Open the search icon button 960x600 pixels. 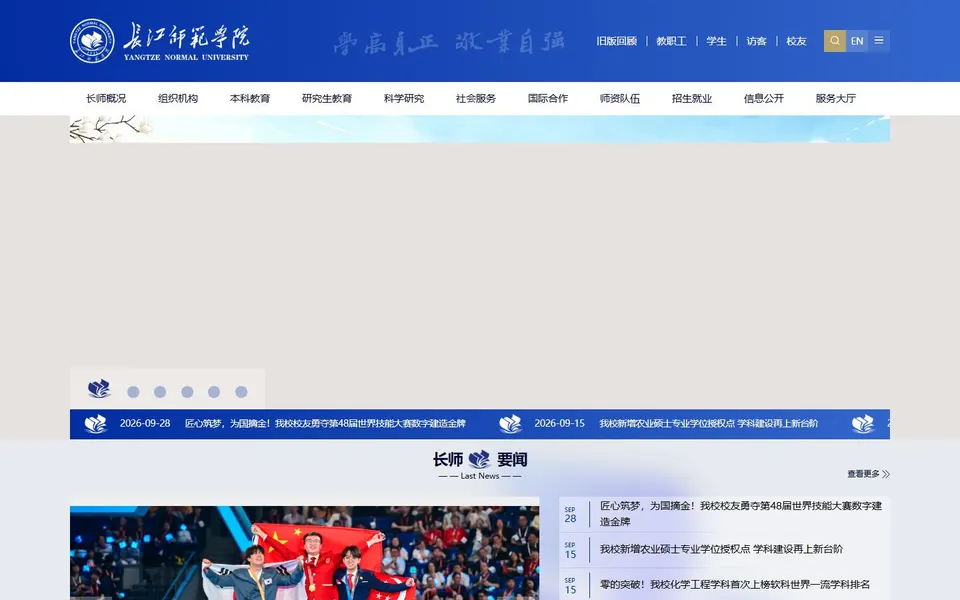(x=834, y=41)
